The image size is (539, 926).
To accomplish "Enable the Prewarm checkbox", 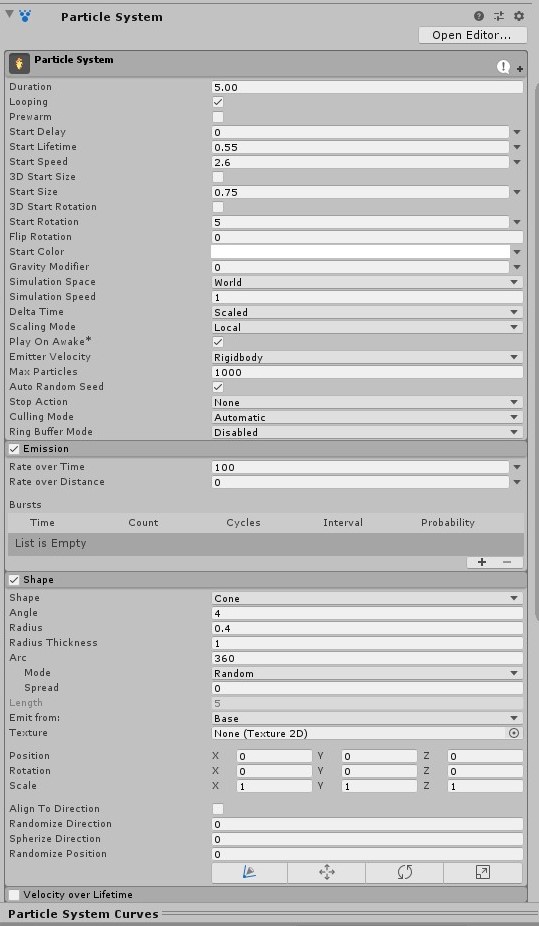I will point(218,117).
